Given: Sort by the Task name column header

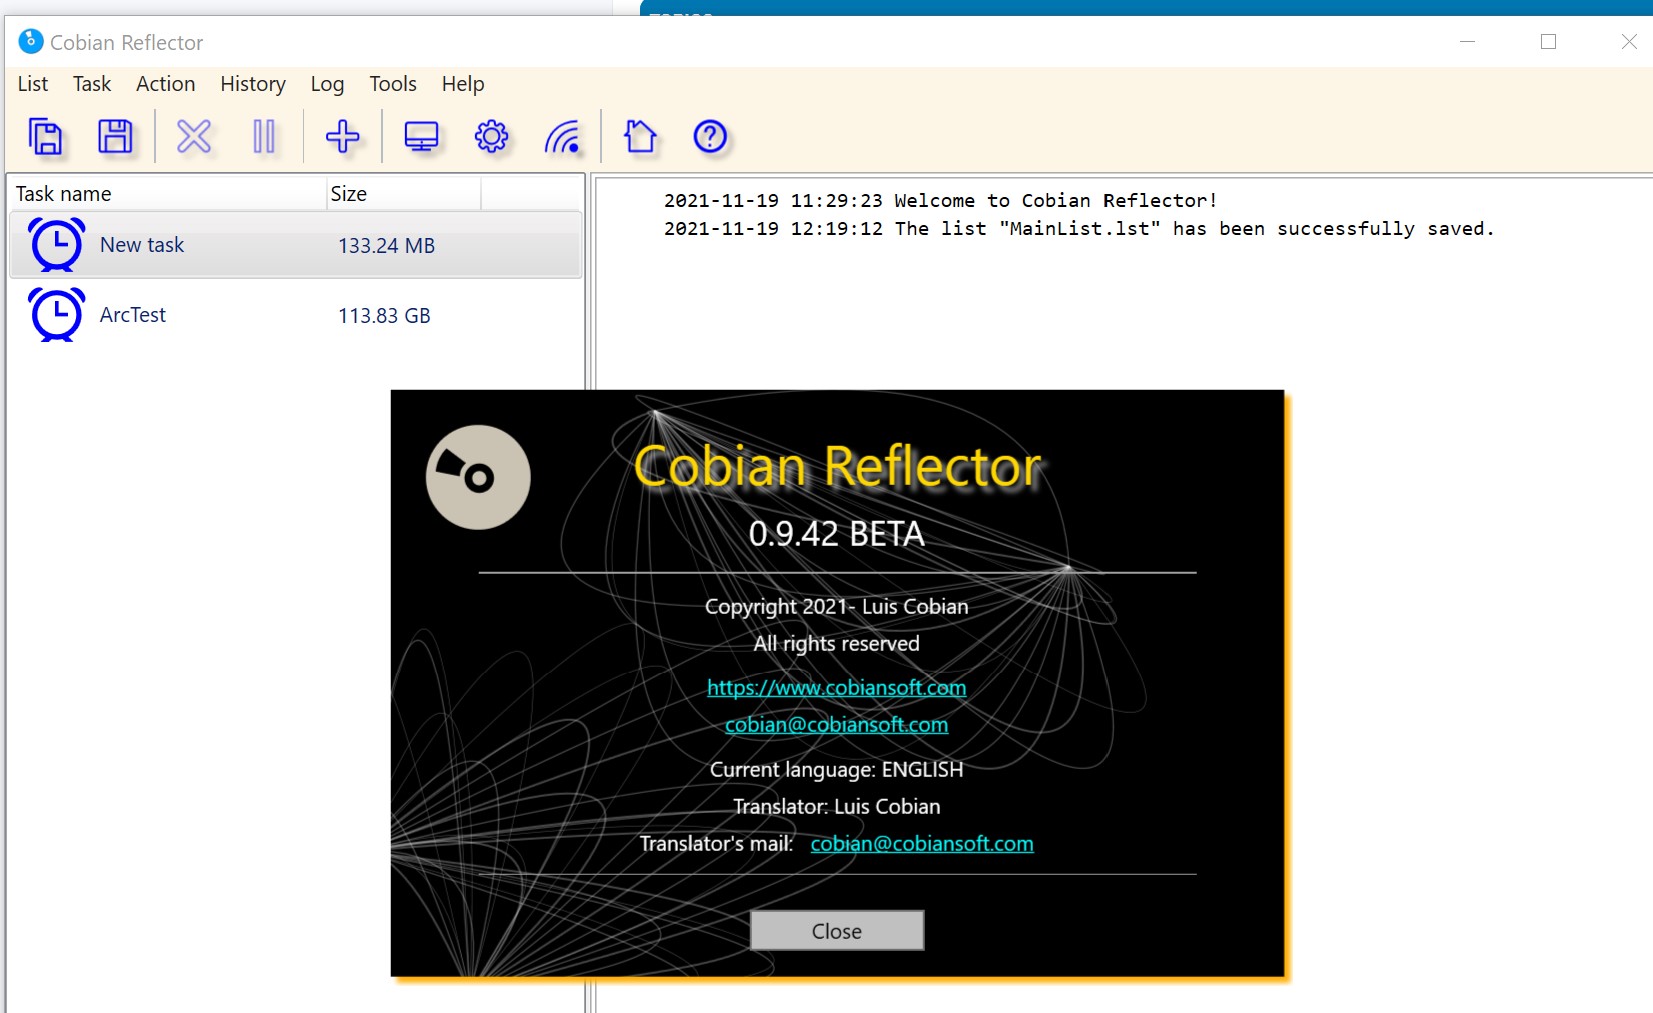Looking at the screenshot, I should pyautogui.click(x=167, y=194).
